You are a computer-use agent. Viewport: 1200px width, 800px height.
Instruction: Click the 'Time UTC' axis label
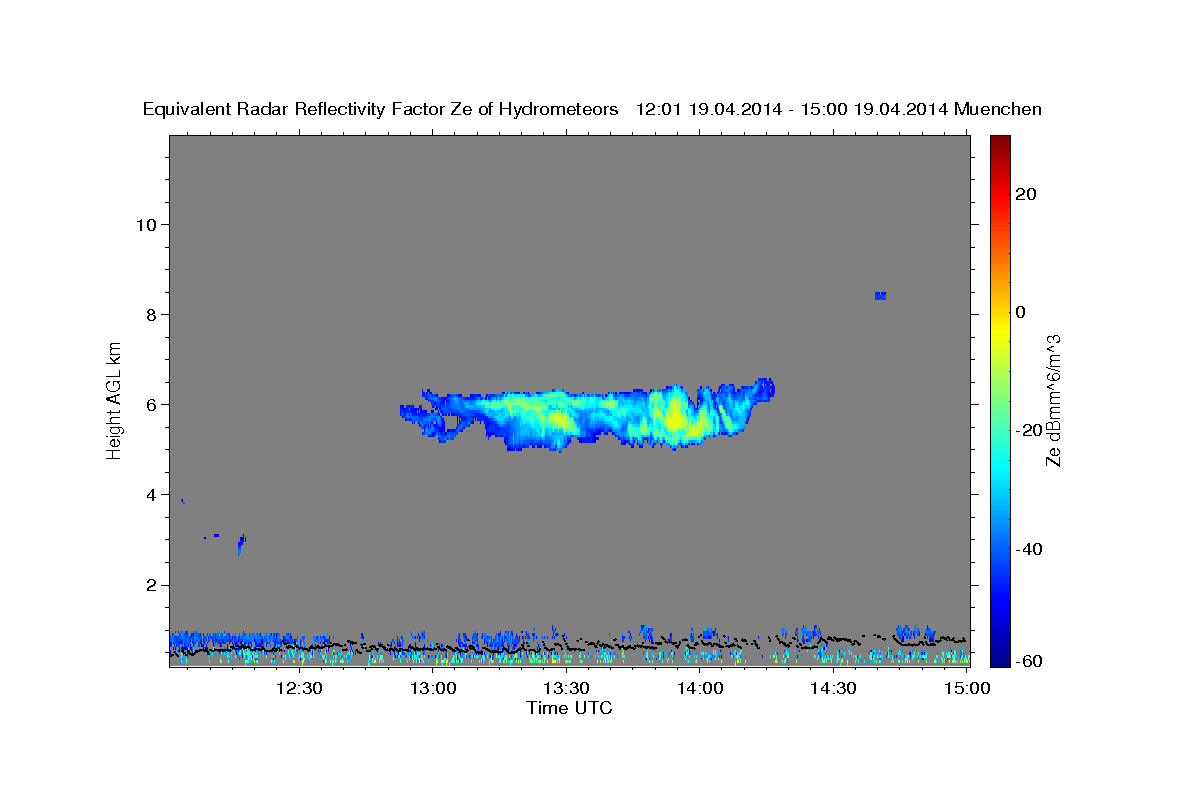pos(569,708)
